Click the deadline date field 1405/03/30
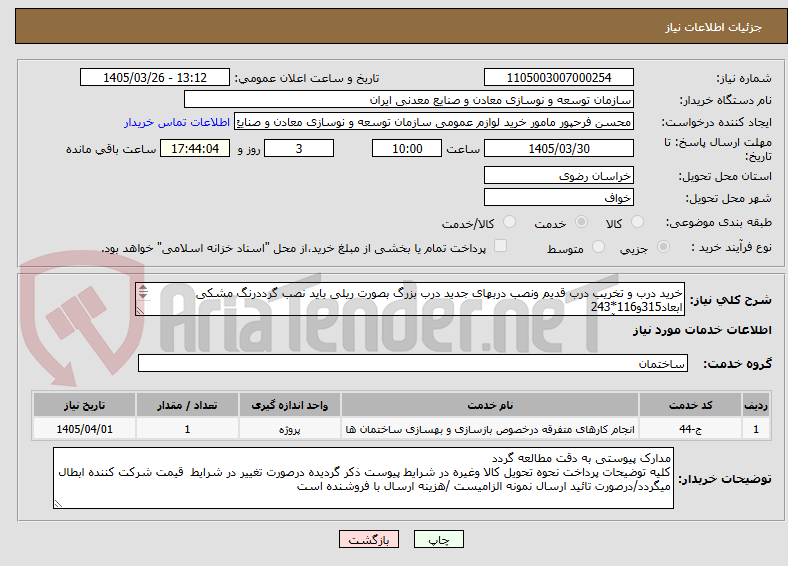 (x=558, y=148)
